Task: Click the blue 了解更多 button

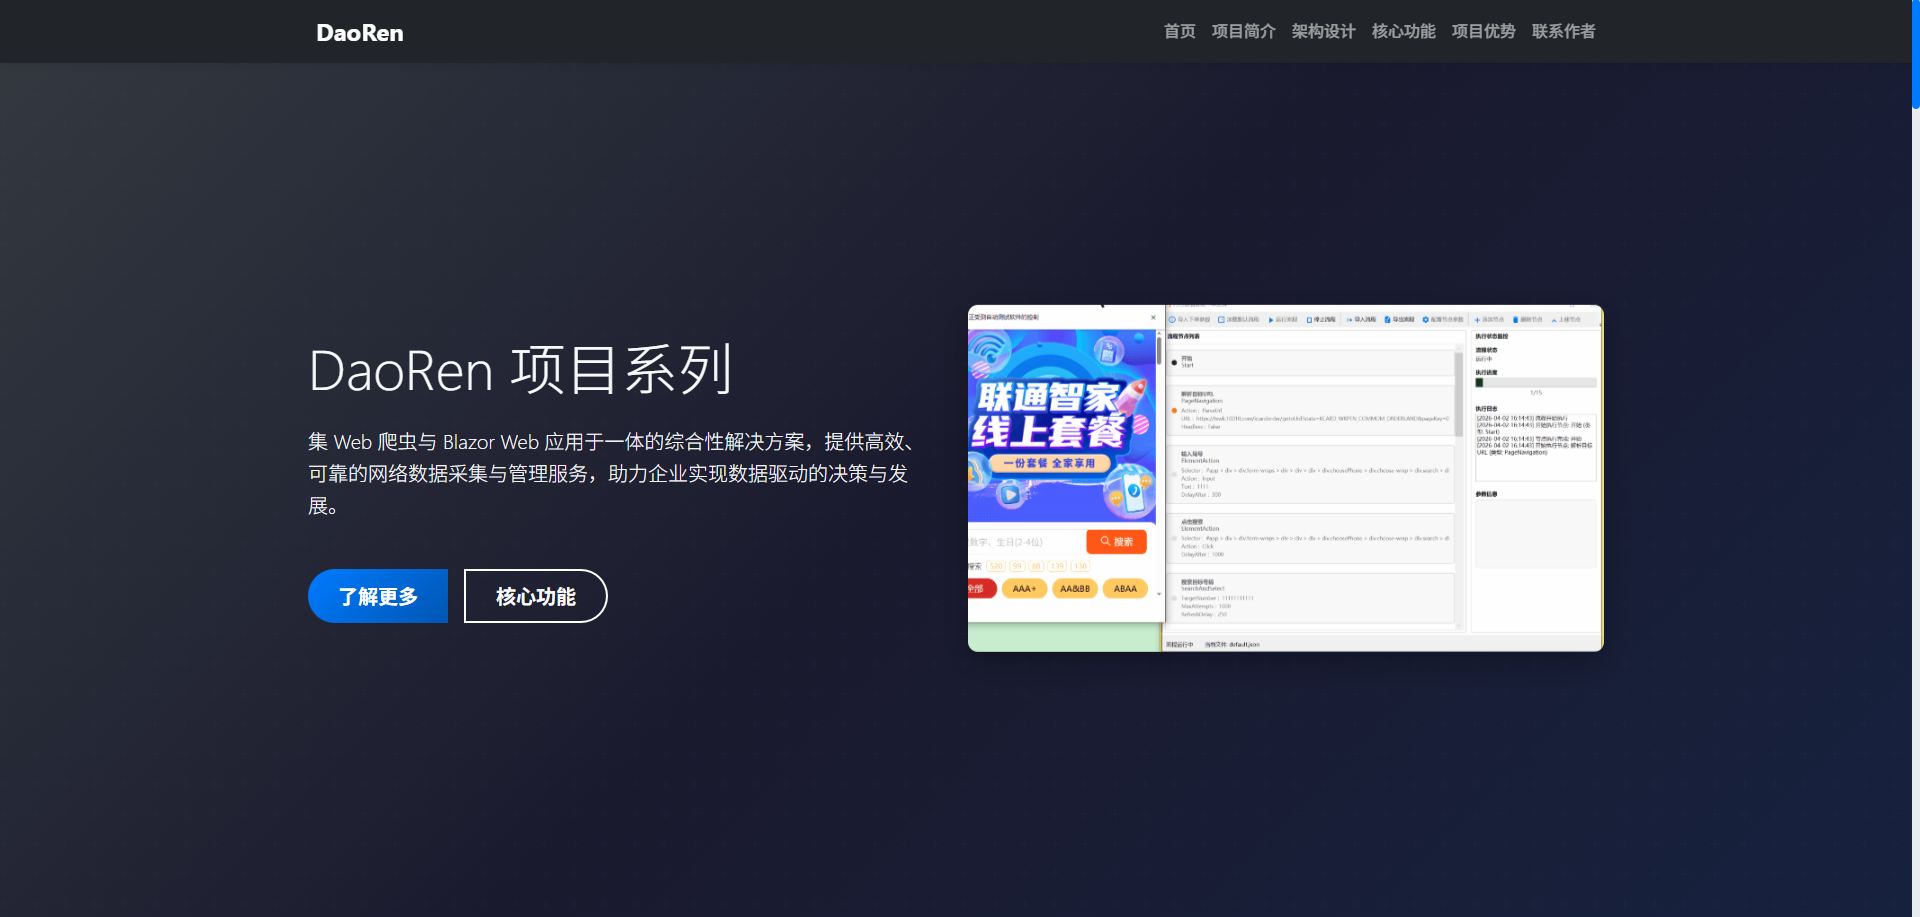Action: click(x=378, y=596)
